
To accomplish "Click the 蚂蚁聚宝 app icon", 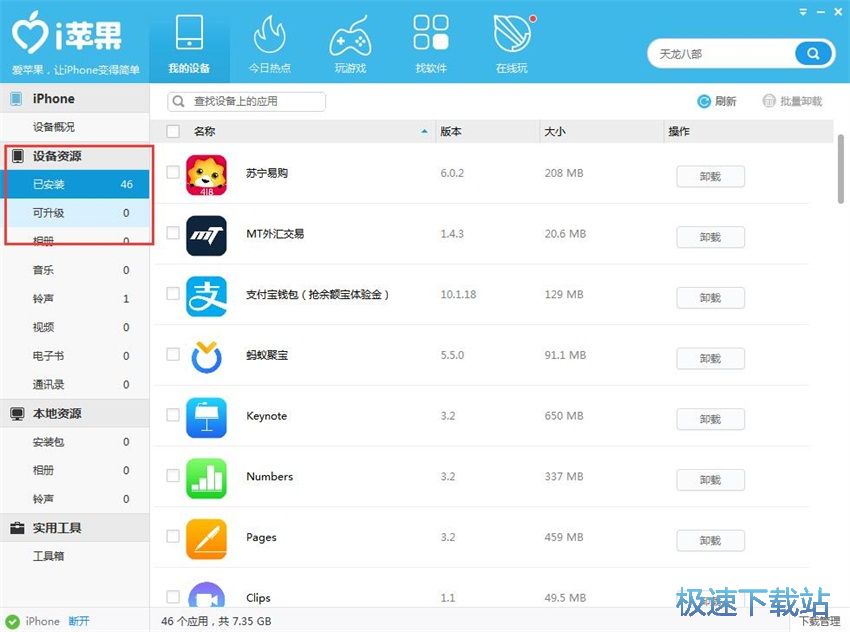I will point(207,357).
